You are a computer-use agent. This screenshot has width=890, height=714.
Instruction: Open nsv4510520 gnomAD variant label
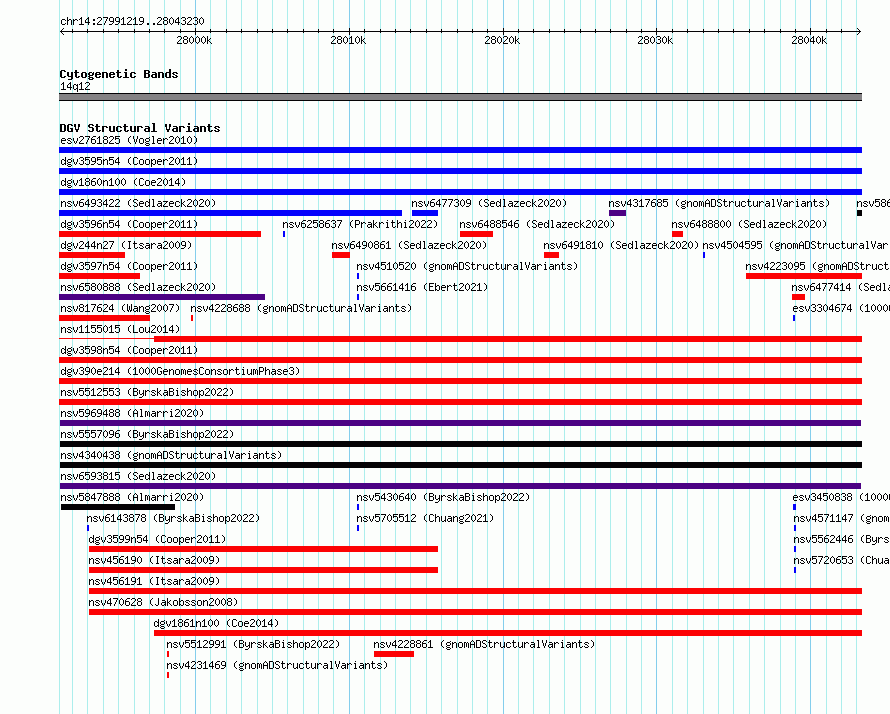pos(467,266)
